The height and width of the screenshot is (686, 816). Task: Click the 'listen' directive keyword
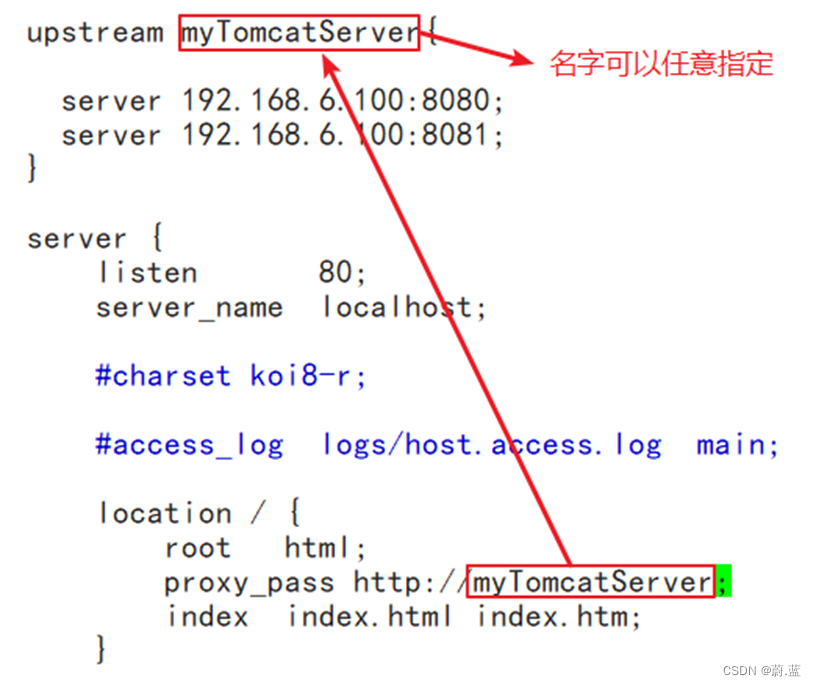[148, 273]
